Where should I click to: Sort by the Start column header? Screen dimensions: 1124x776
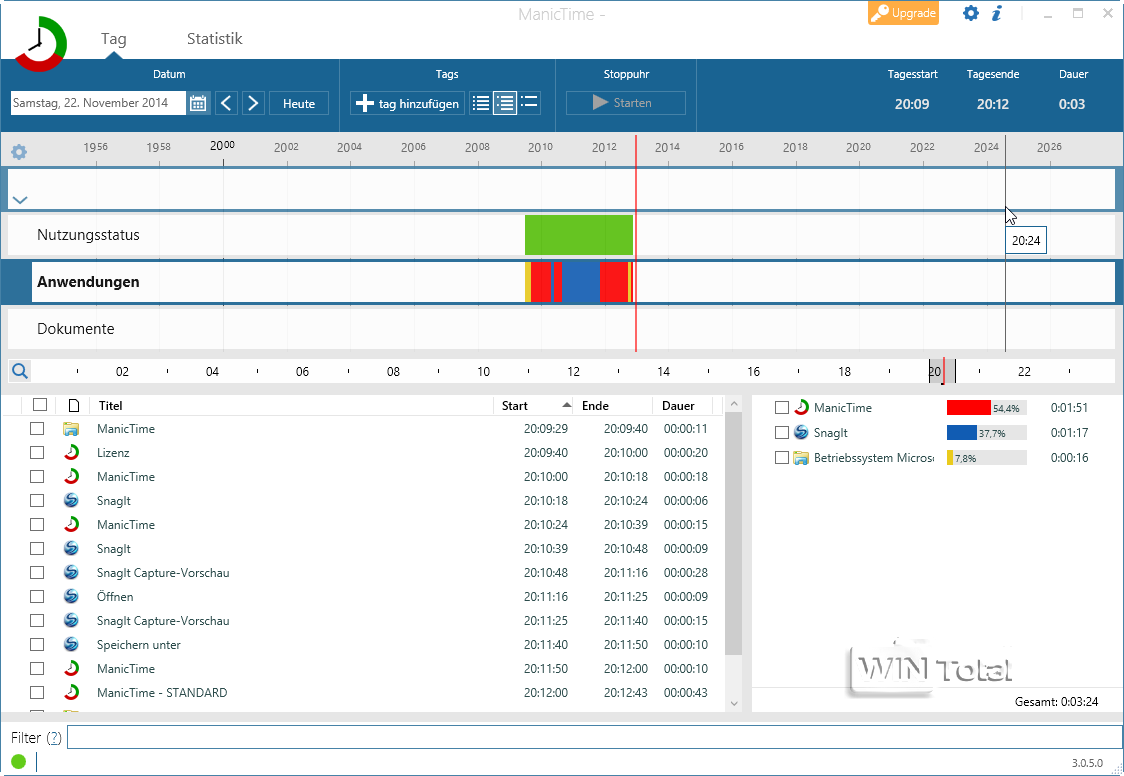click(516, 406)
